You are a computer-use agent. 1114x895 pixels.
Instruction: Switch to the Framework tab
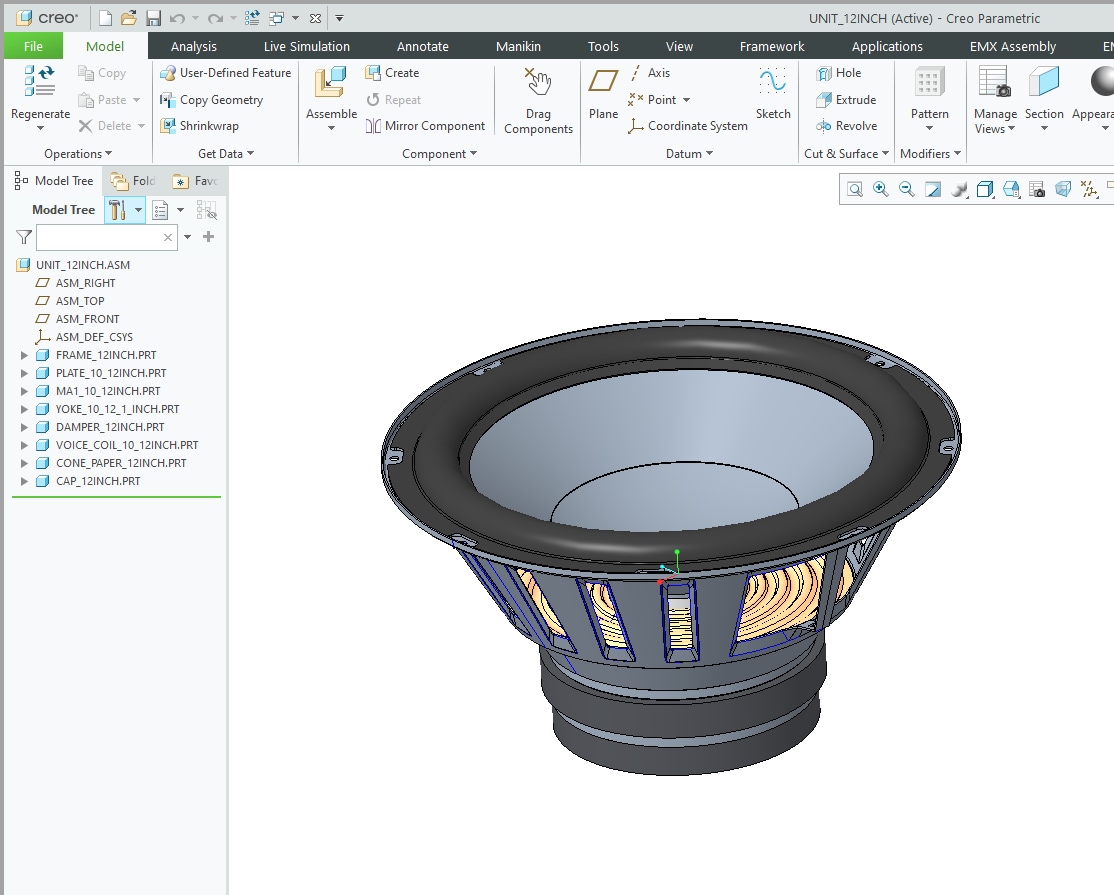point(772,46)
